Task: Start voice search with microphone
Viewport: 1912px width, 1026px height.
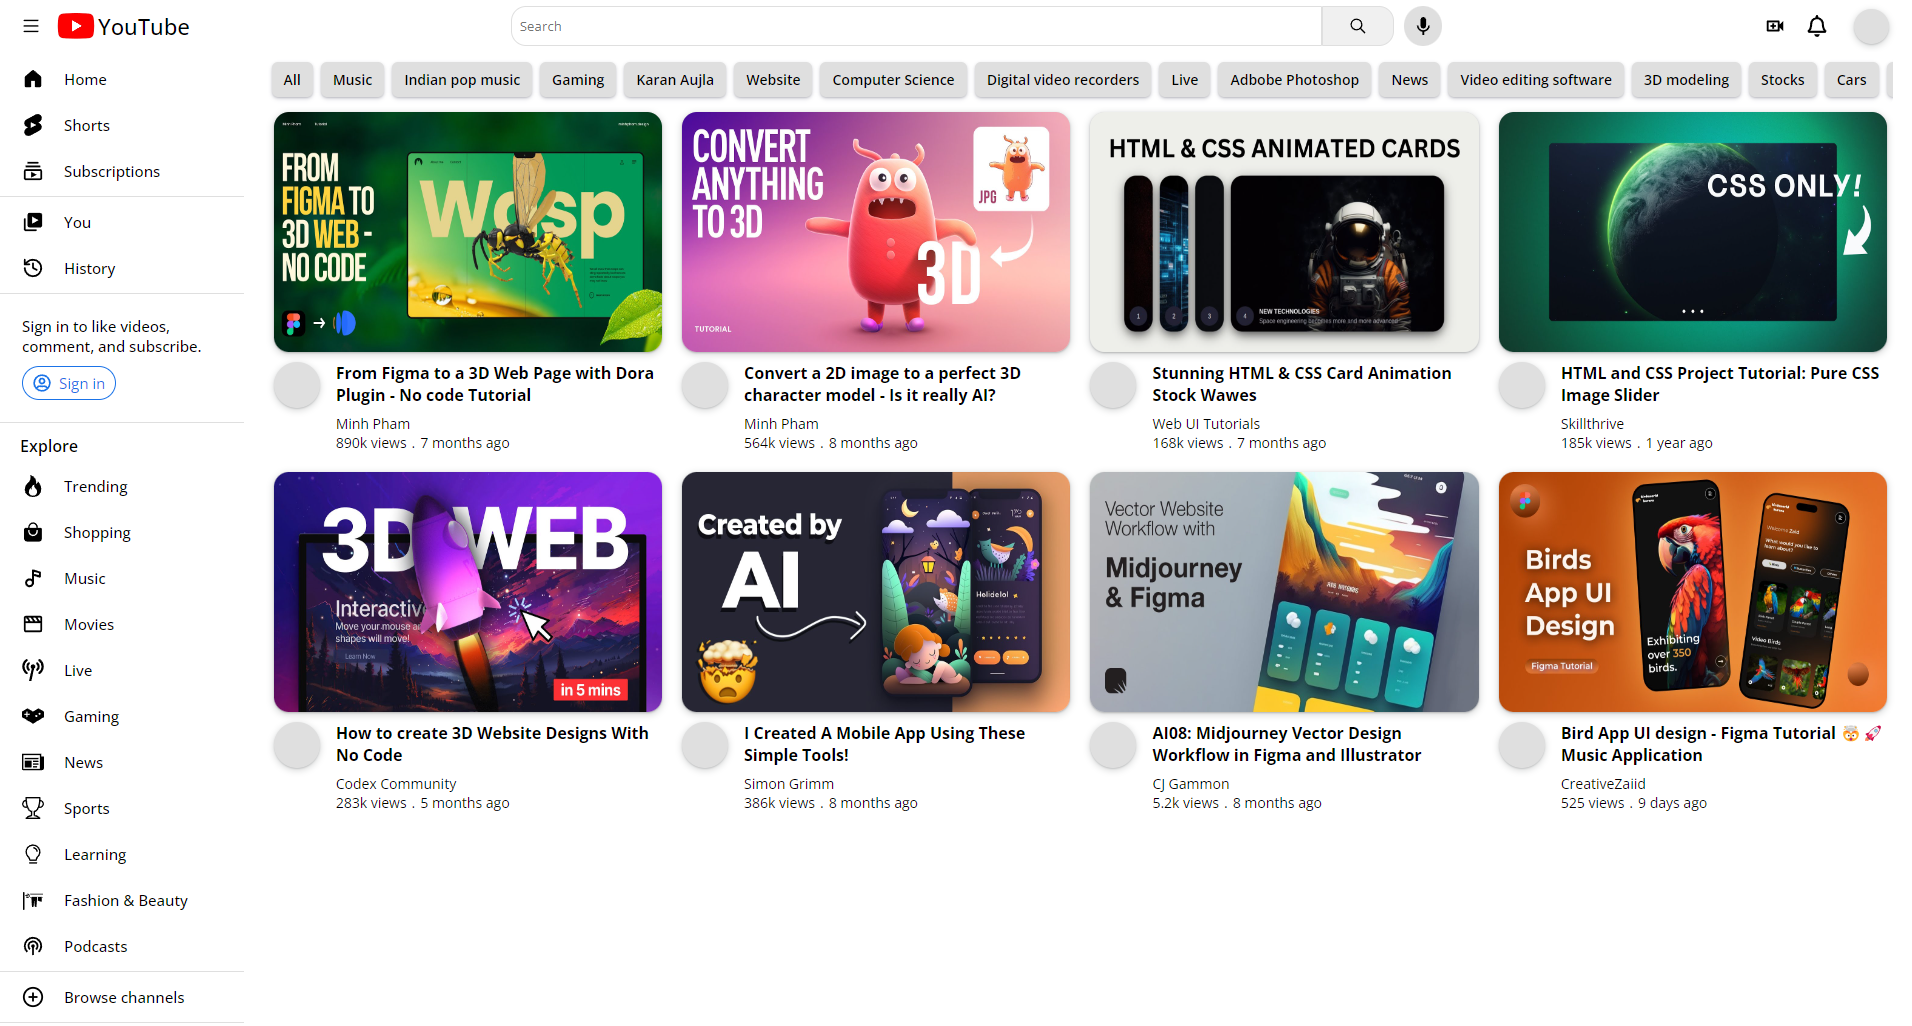Action: tap(1422, 26)
